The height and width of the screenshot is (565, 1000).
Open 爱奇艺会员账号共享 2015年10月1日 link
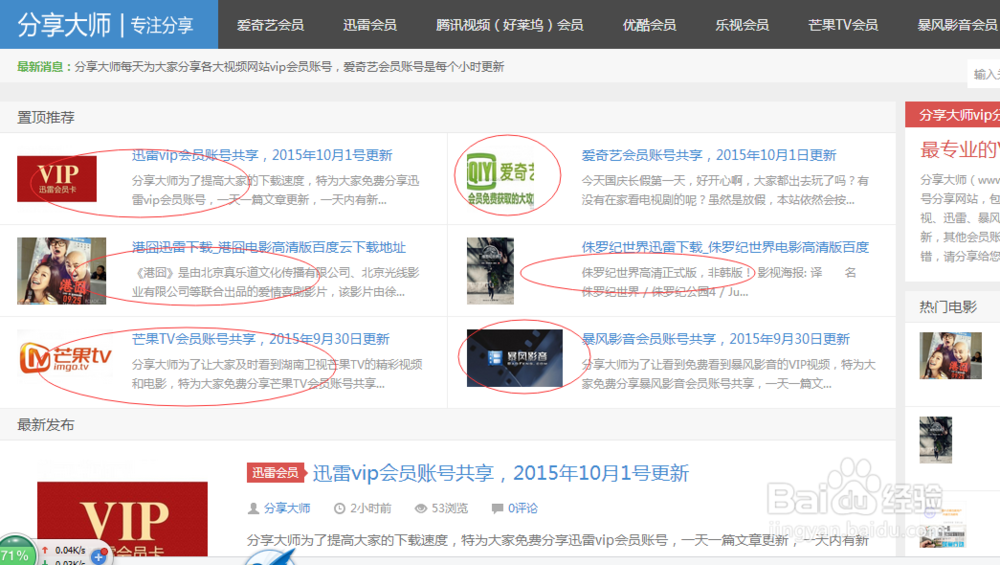[x=709, y=155]
